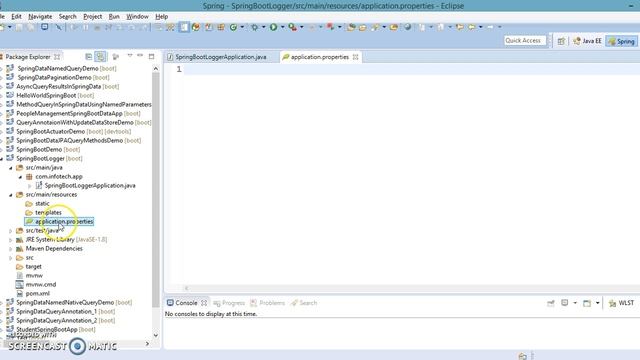Open the Help menu
Image resolution: width=640 pixels, height=360 pixels.
point(162,16)
